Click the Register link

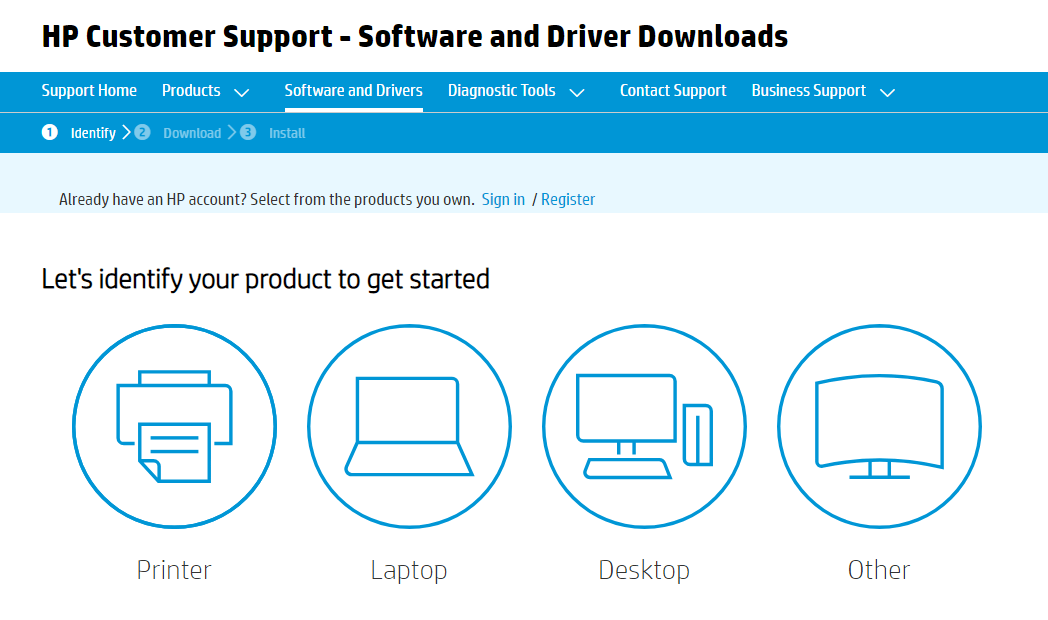point(568,199)
